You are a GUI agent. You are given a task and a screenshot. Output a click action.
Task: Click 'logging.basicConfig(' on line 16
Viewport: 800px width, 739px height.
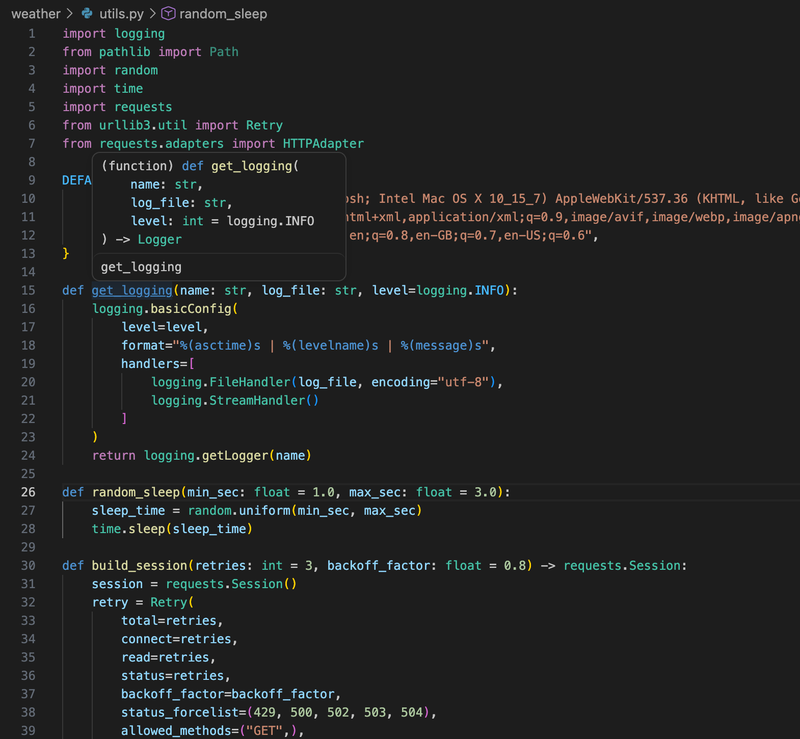point(165,309)
